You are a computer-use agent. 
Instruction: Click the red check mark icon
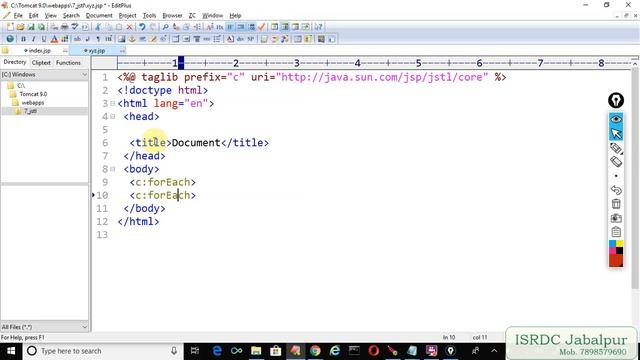point(262,27)
